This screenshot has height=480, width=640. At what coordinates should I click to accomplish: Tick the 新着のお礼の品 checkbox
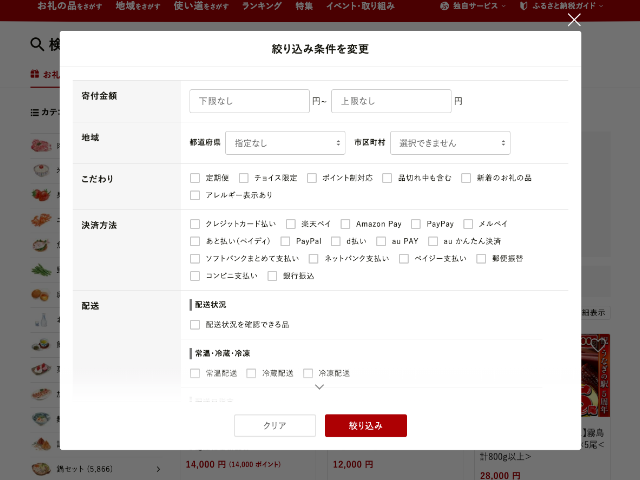(466, 178)
